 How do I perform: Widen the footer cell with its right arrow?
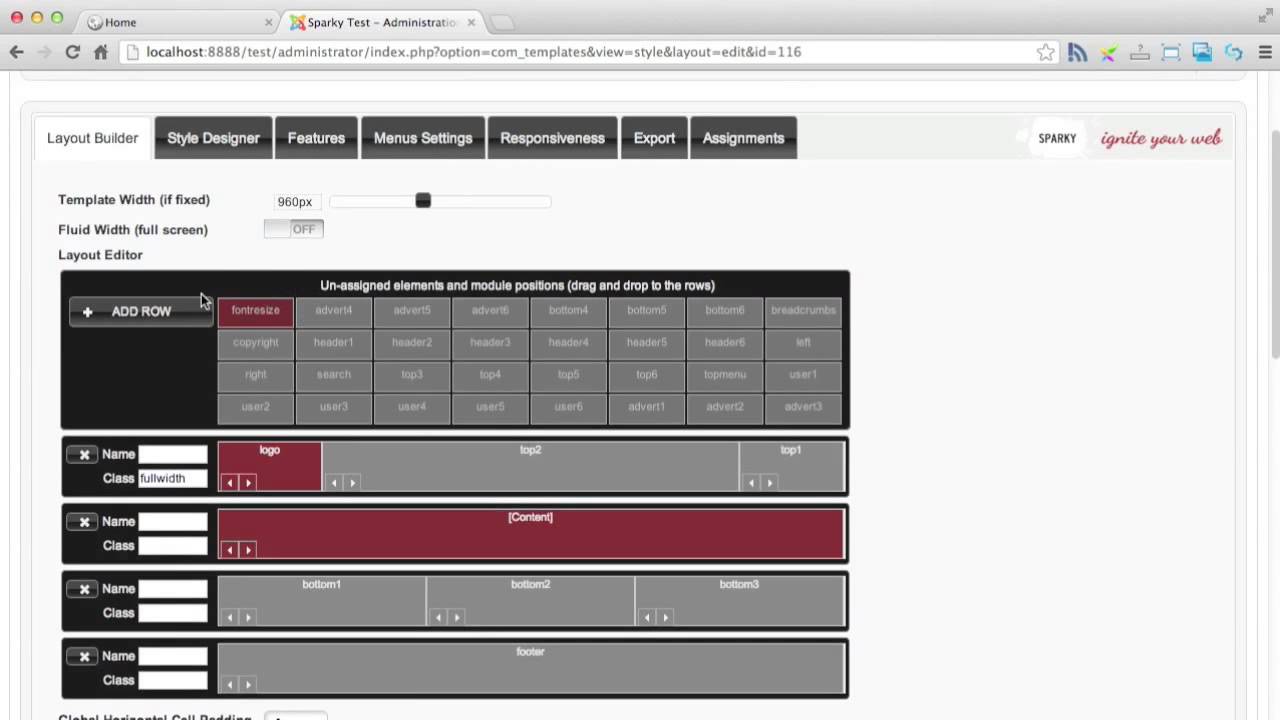coord(248,684)
